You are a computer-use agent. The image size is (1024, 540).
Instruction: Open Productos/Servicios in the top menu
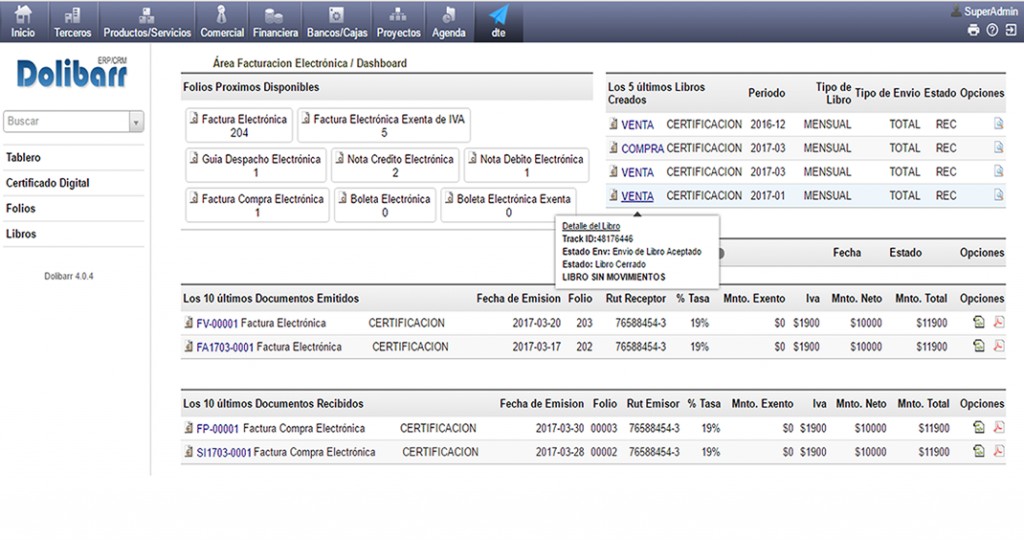[147, 21]
